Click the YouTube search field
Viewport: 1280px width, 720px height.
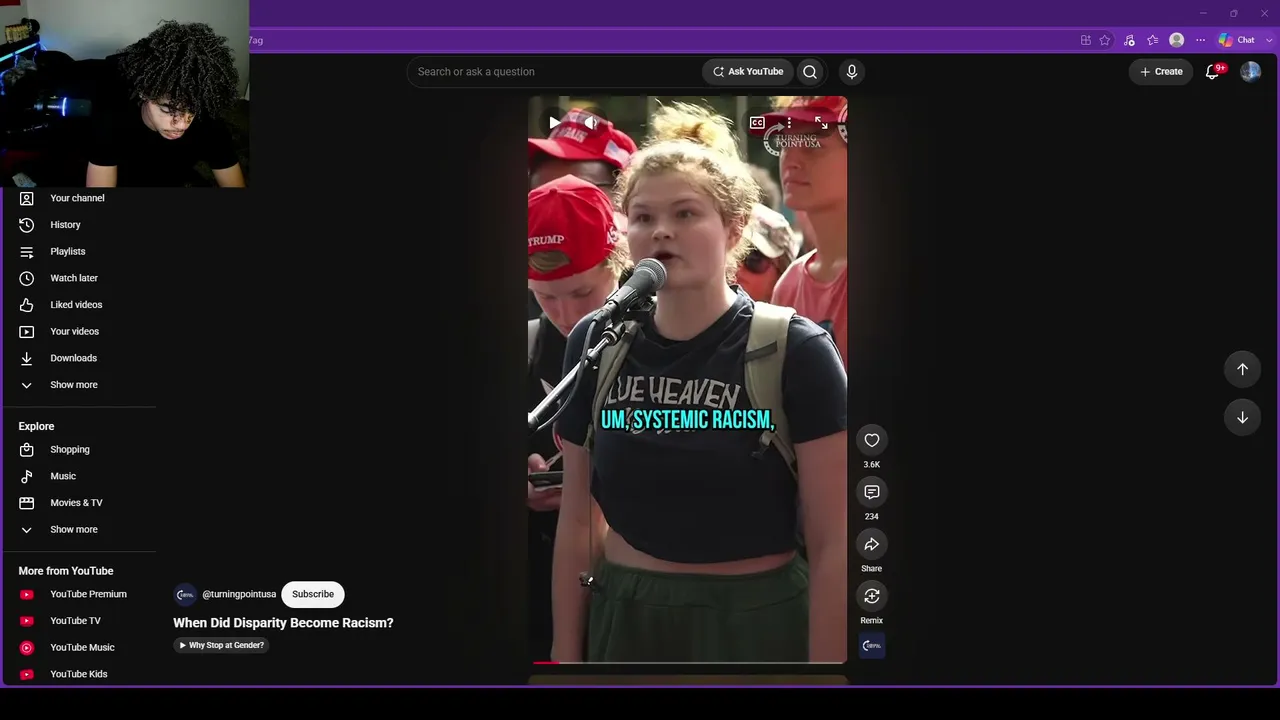[554, 72]
